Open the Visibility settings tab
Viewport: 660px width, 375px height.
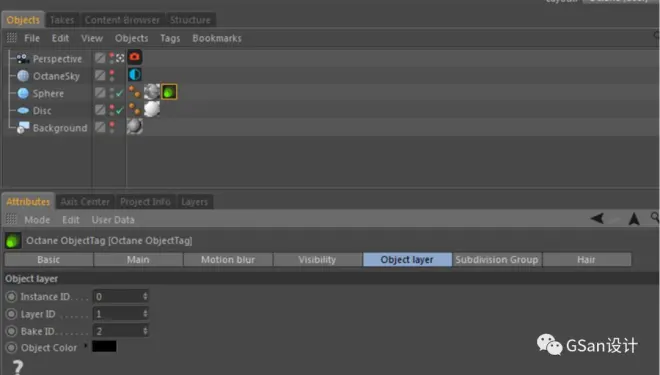317,260
